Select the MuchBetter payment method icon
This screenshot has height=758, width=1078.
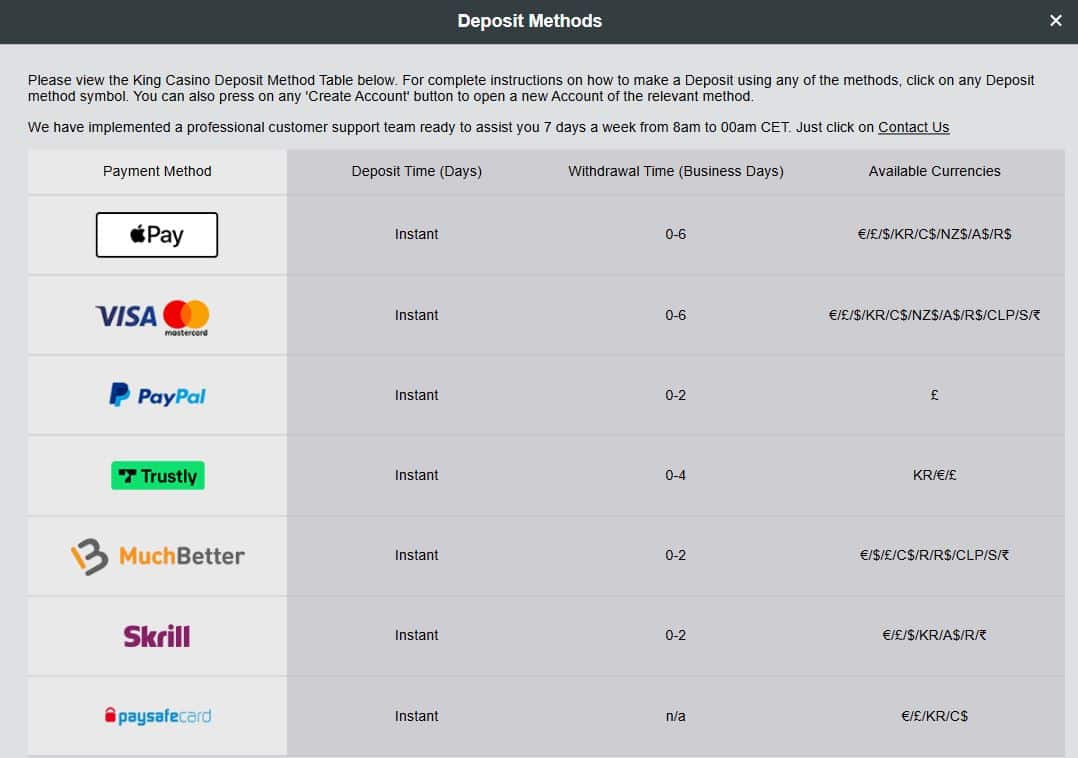click(157, 555)
